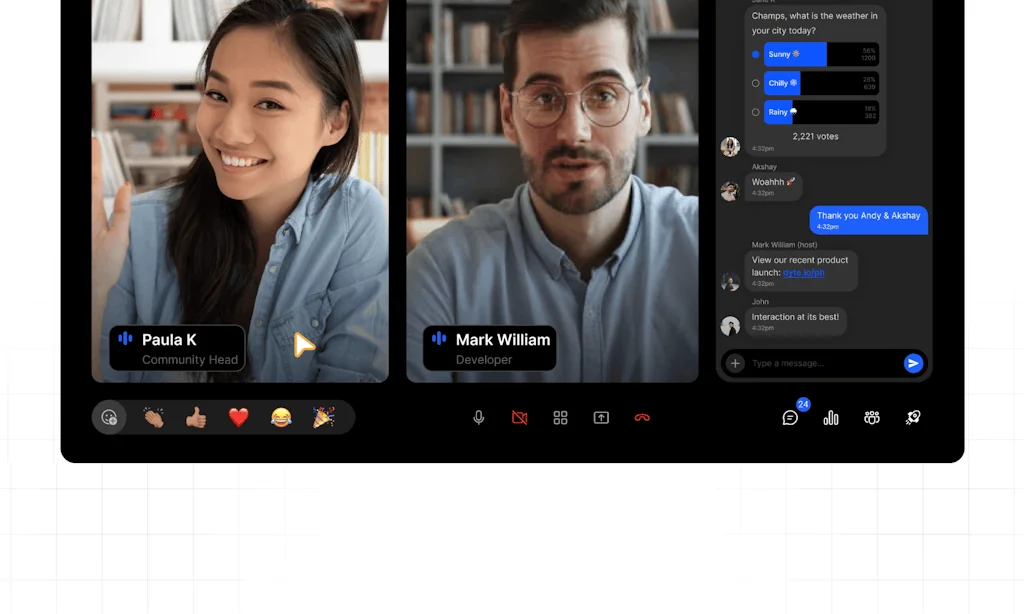Open the rocket plugins icon
Viewport: 1024px width, 614px height.
point(913,418)
